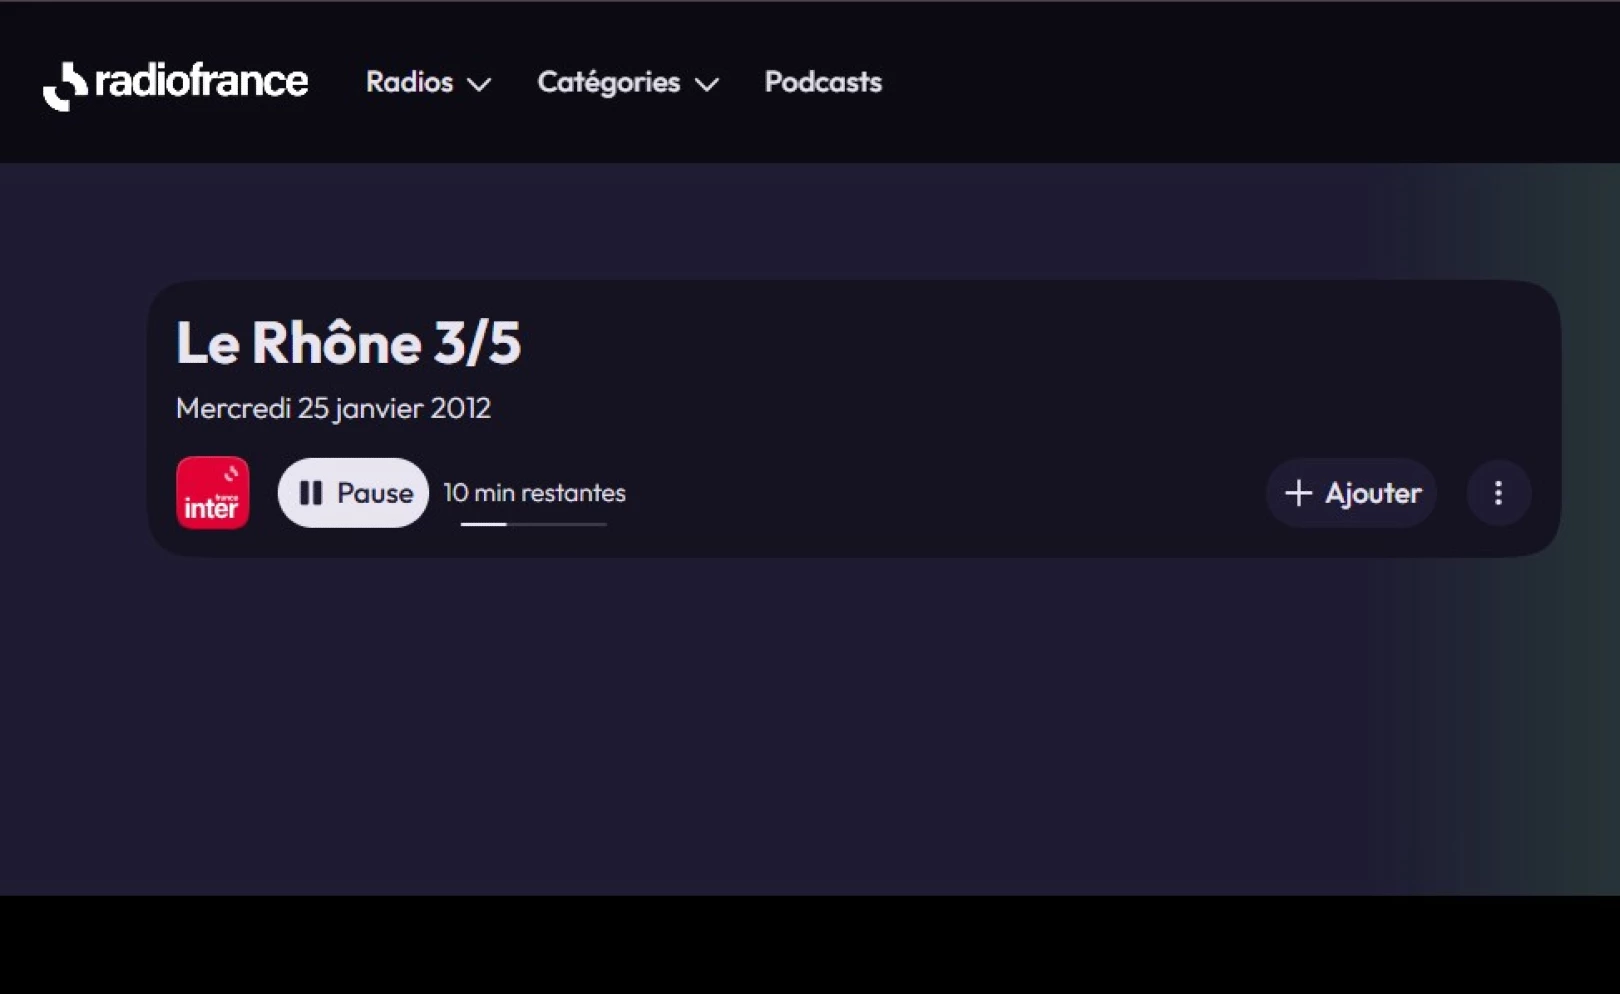The image size is (1620, 994).
Task: Open the Catégories menu
Action: pyautogui.click(x=628, y=82)
